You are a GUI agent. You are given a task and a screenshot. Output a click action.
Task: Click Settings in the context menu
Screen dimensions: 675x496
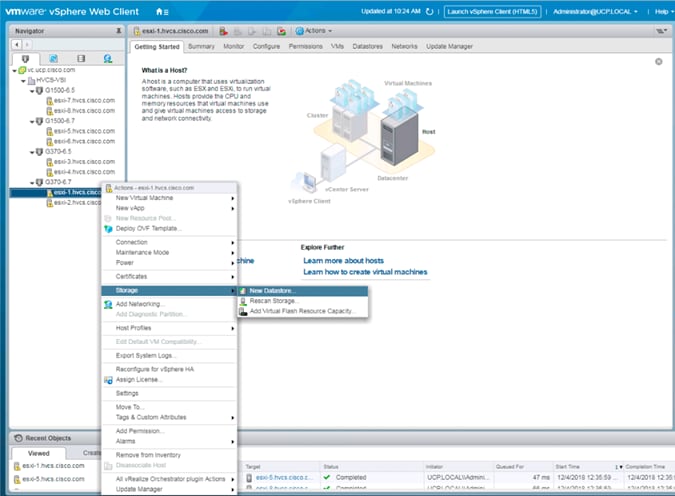(x=169, y=394)
